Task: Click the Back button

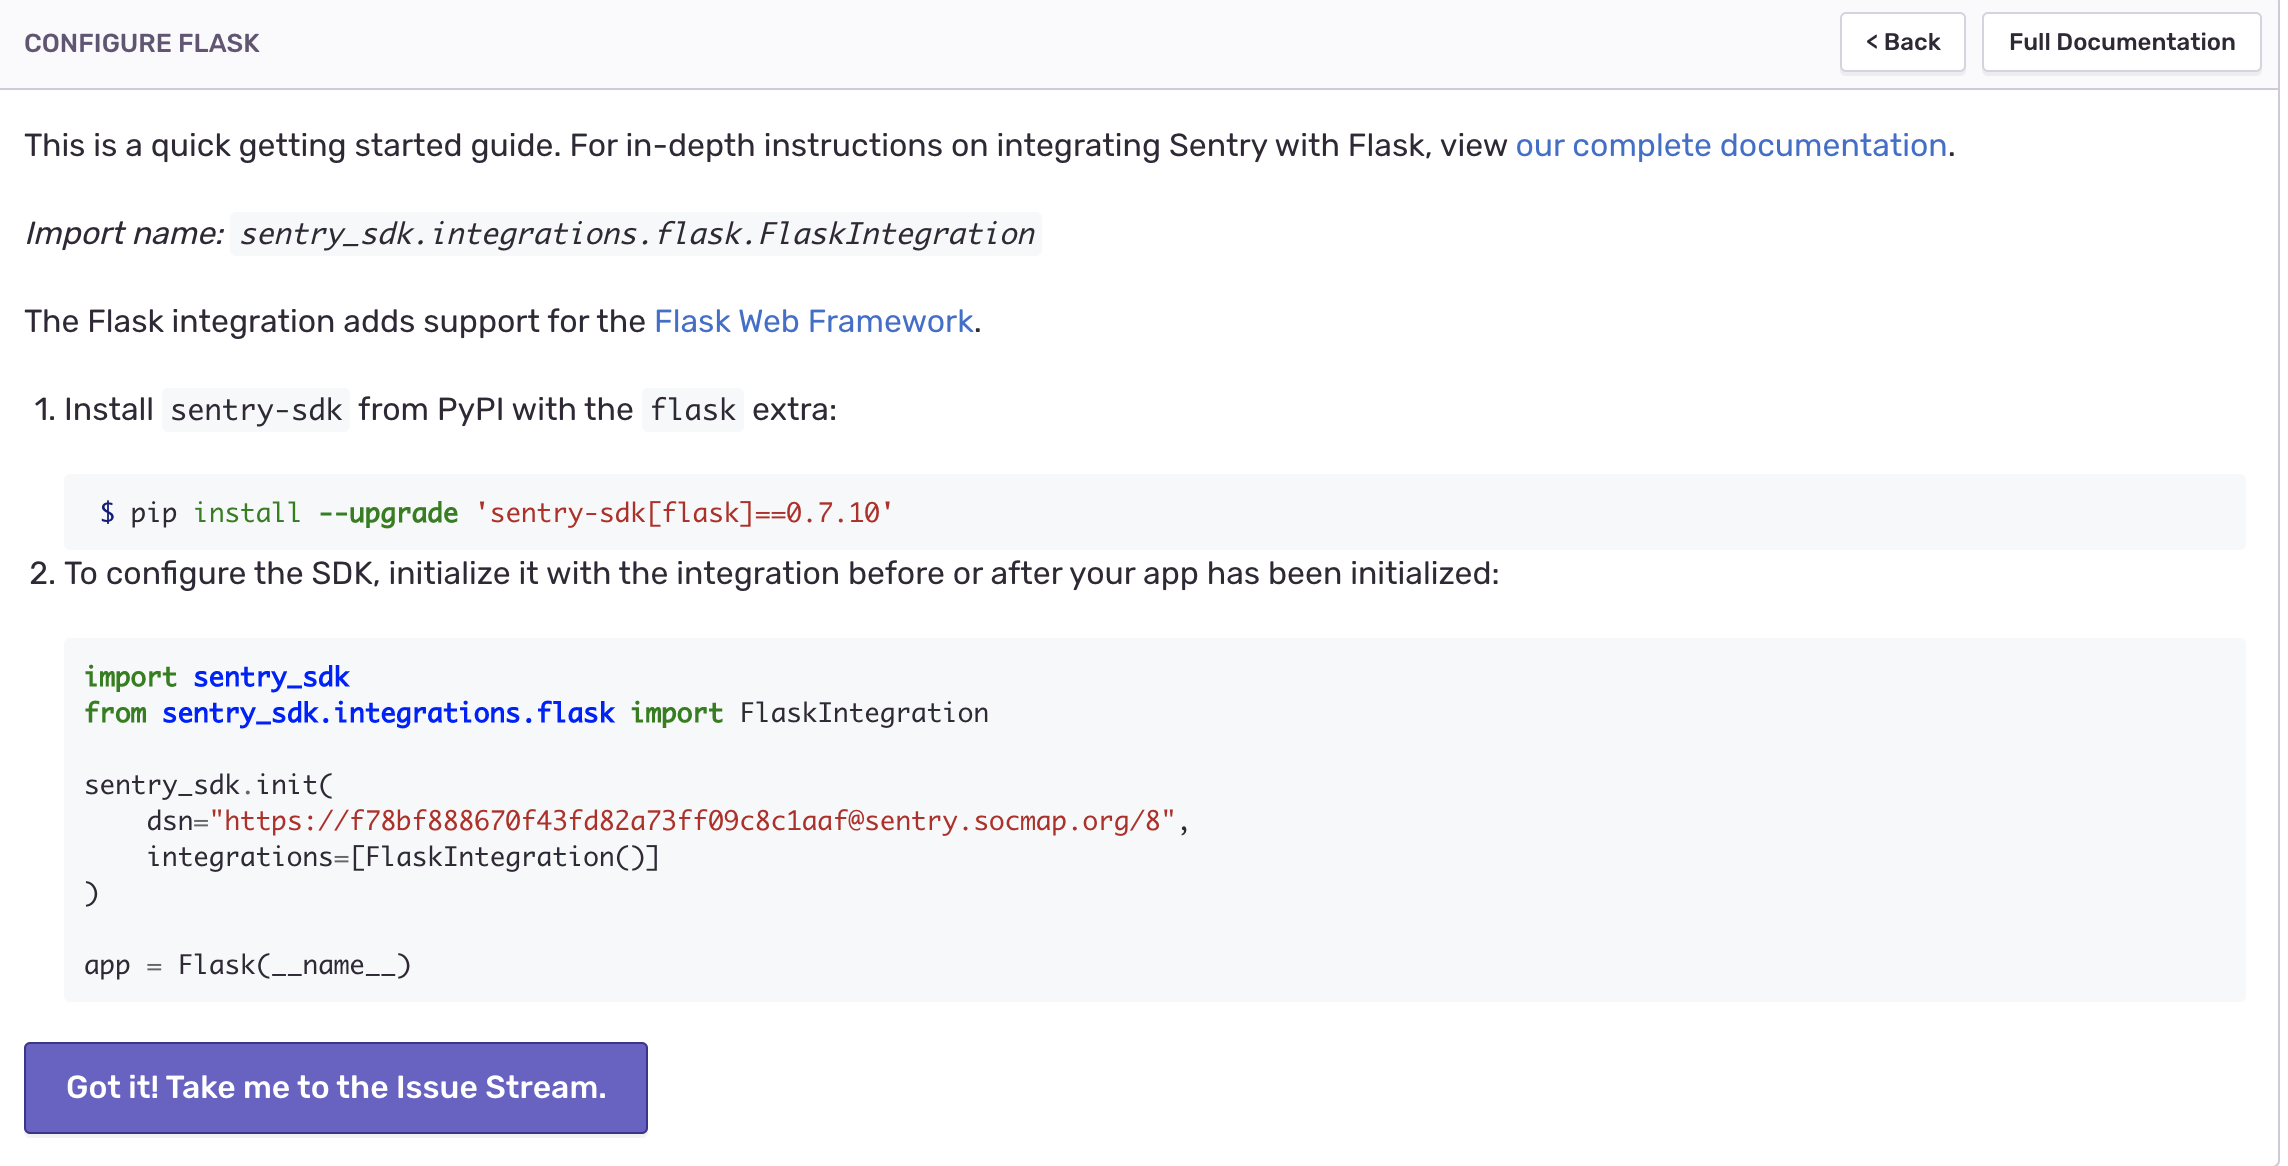Action: [x=1902, y=42]
